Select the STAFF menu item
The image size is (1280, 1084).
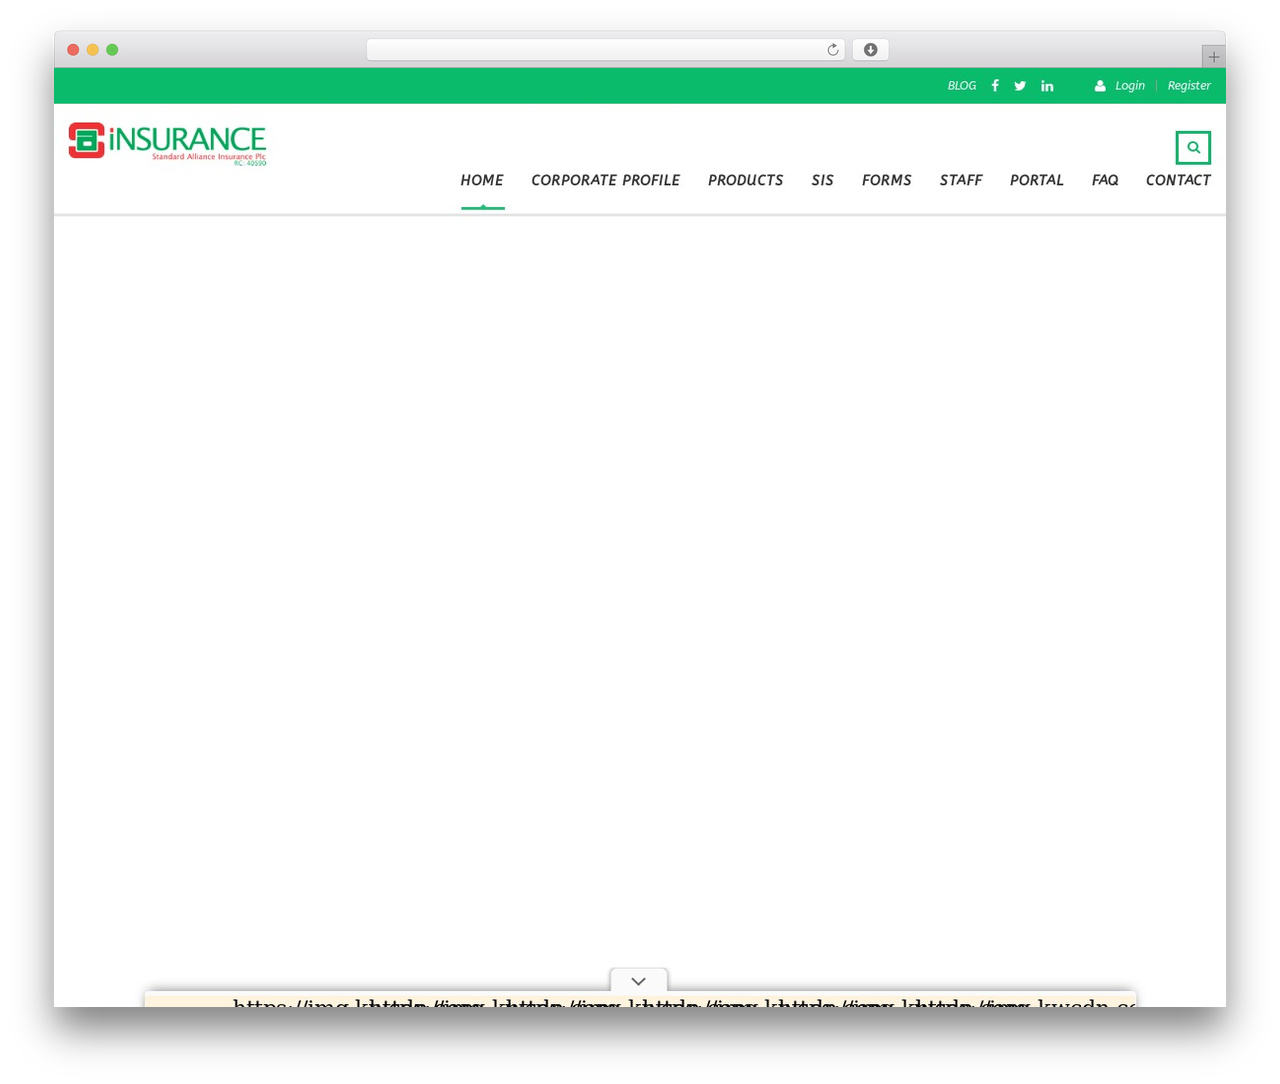pos(961,180)
